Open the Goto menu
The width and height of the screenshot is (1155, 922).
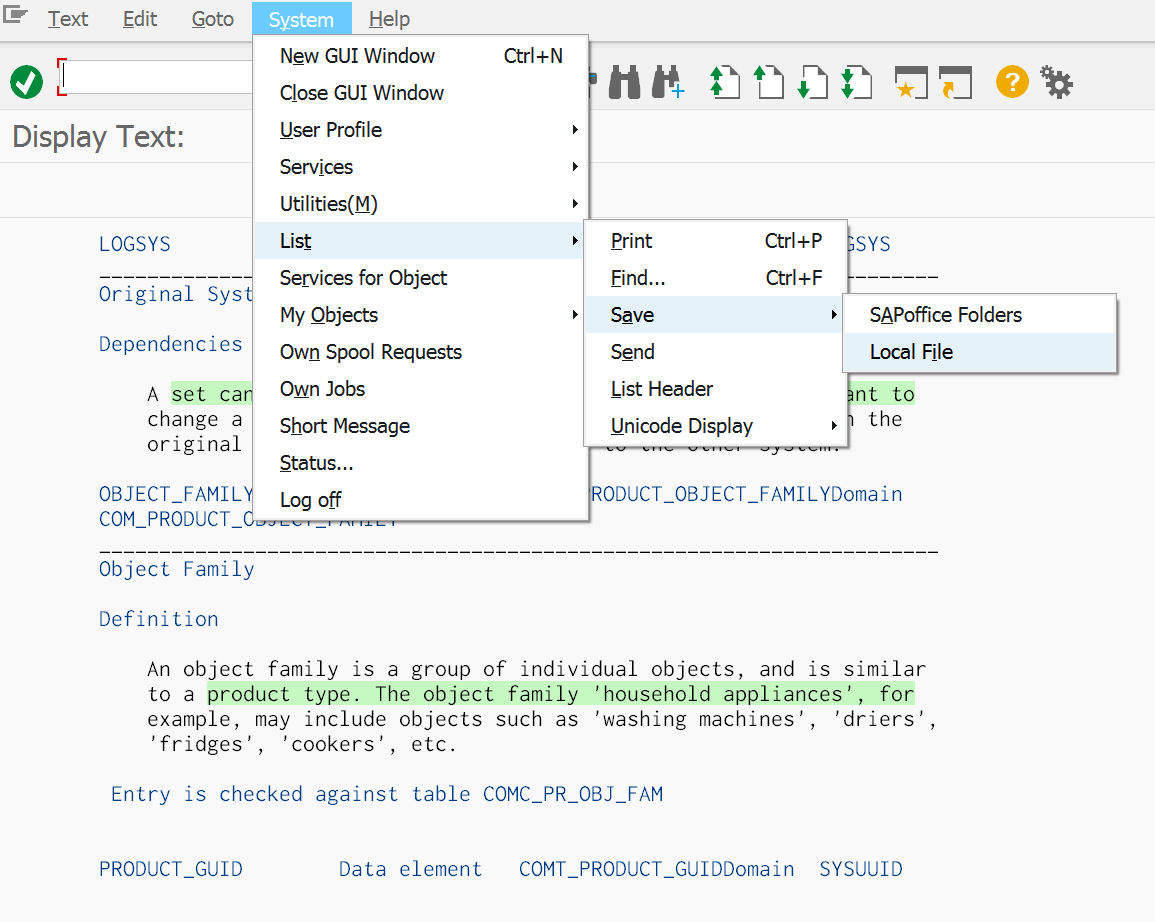pos(212,19)
